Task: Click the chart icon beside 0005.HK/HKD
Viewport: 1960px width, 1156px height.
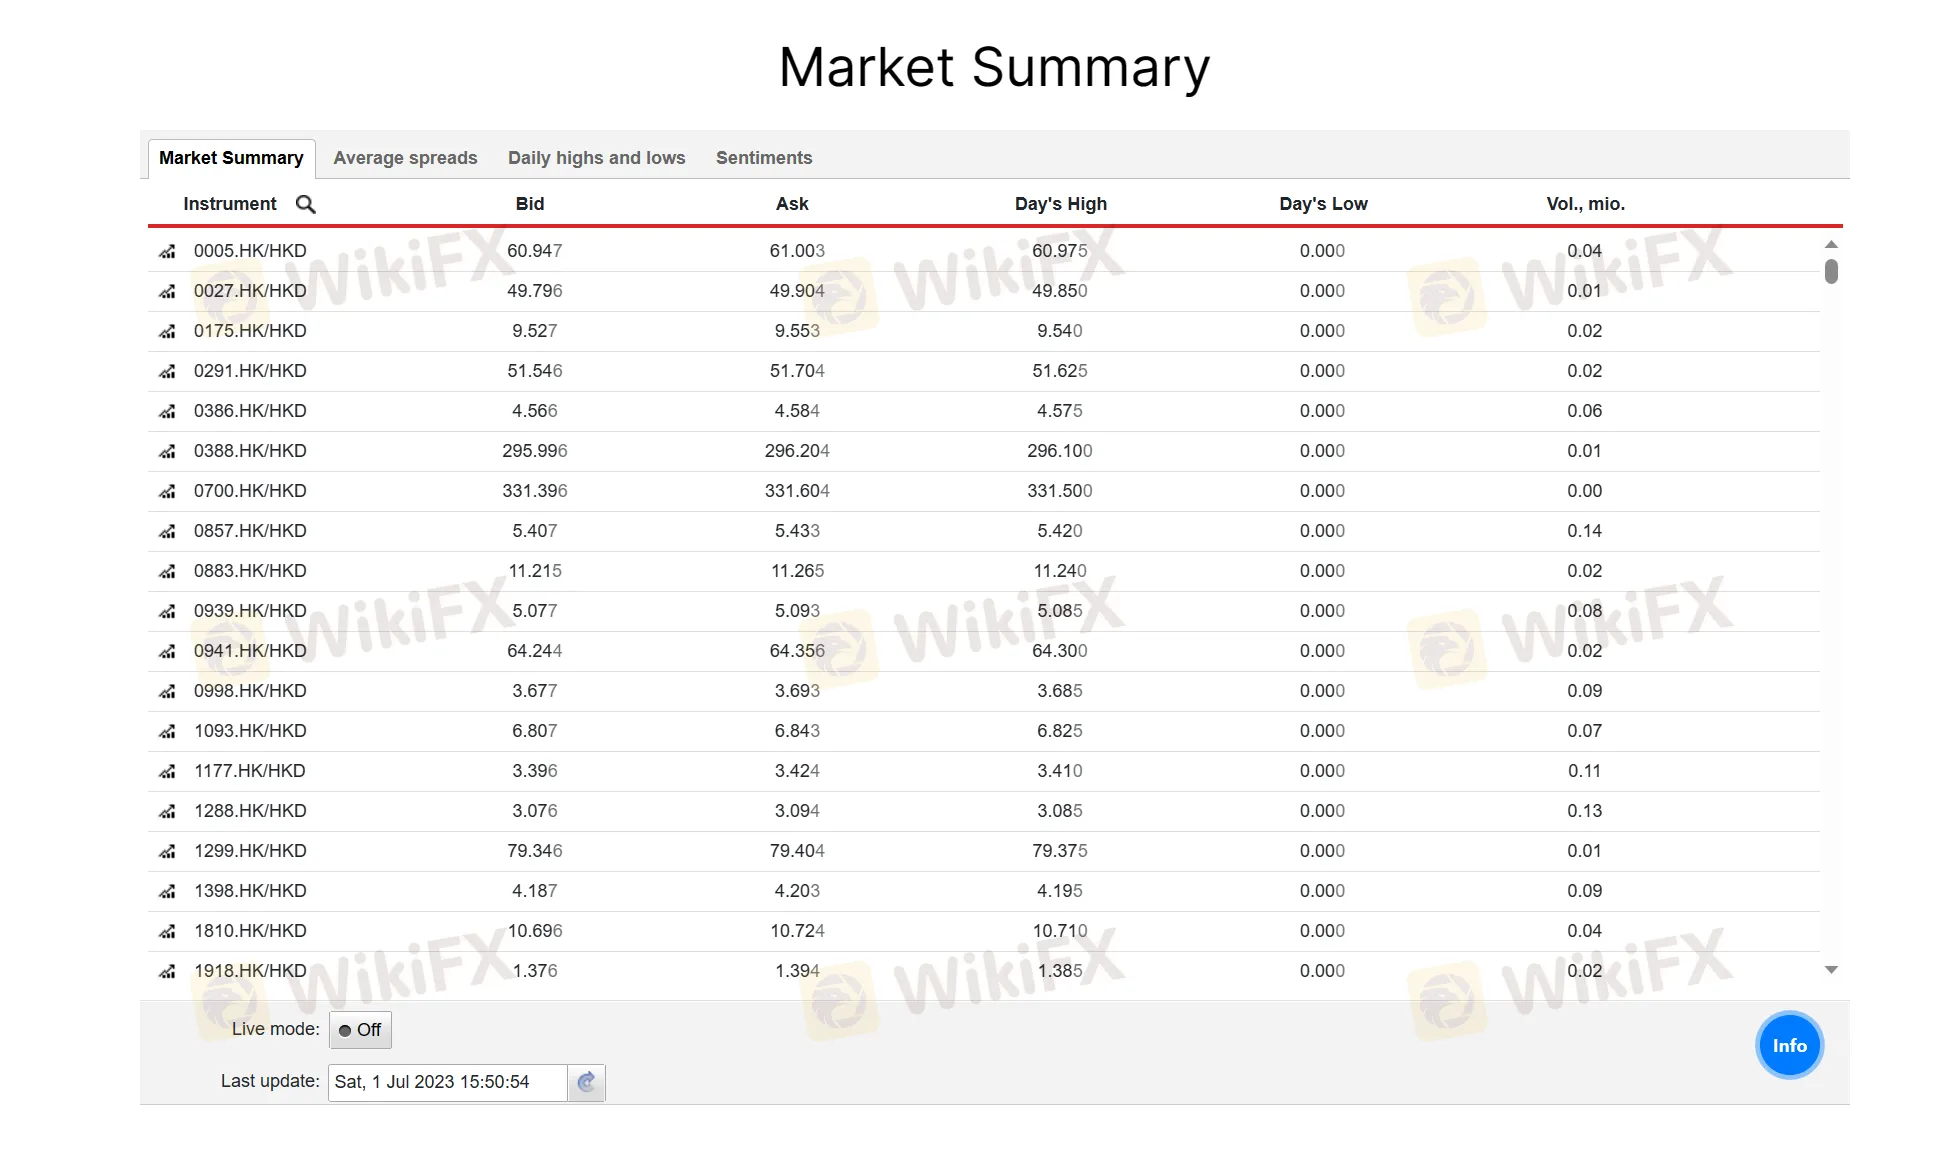Action: [x=167, y=251]
